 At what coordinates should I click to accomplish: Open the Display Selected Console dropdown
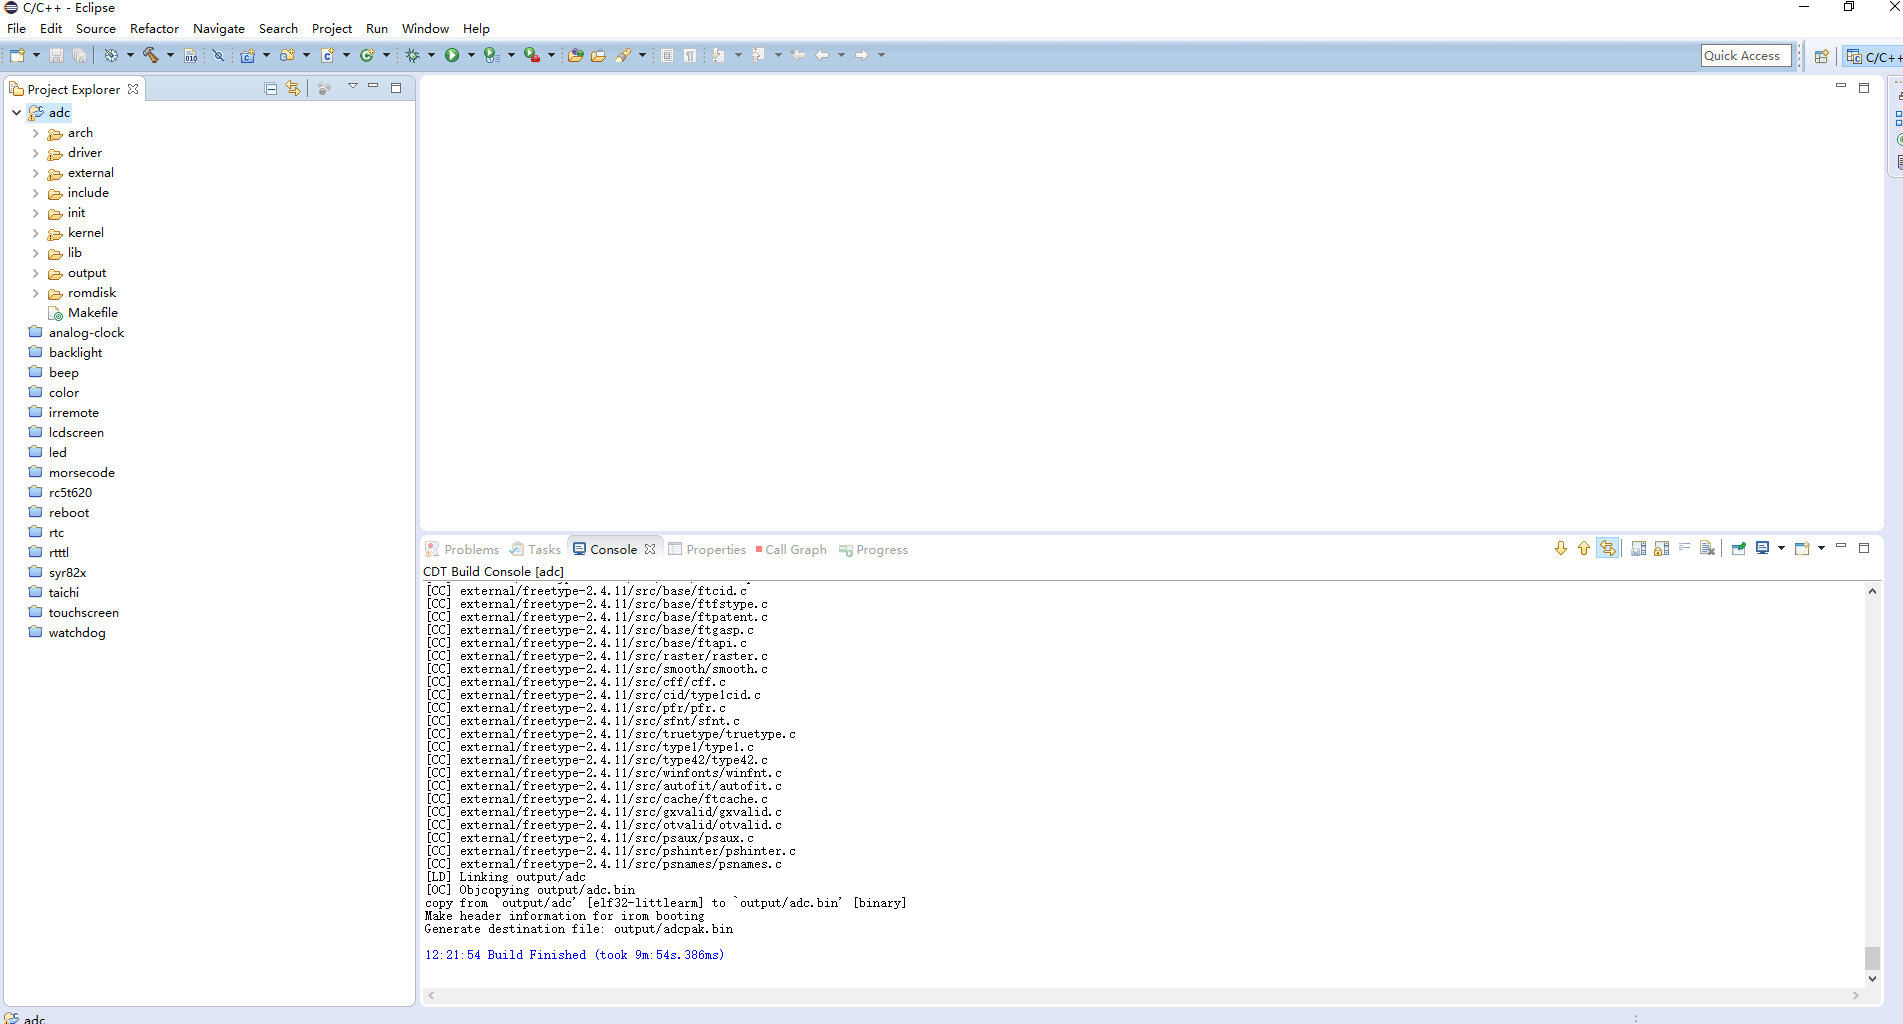[1781, 548]
